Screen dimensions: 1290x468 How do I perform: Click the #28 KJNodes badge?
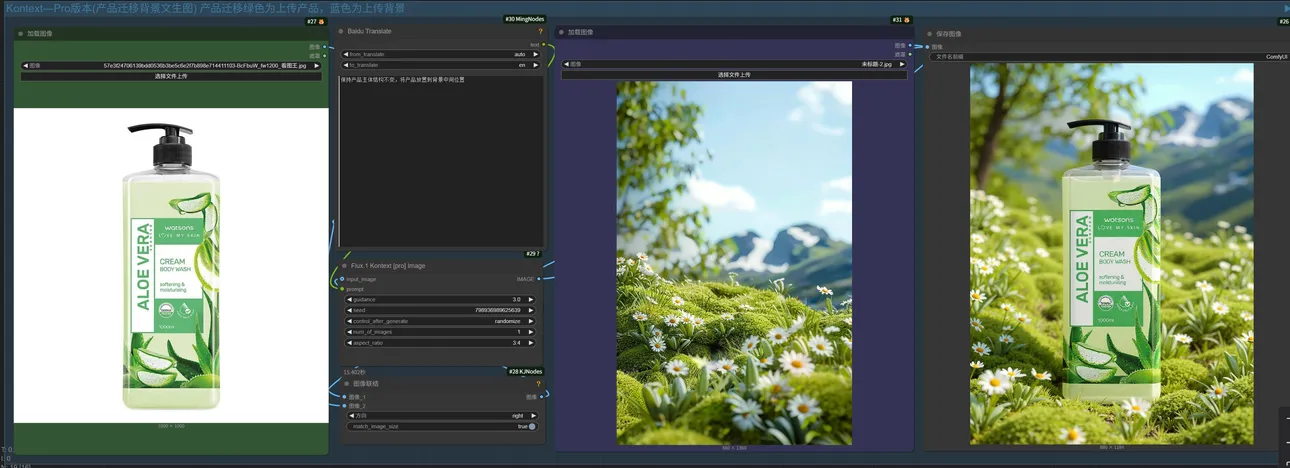point(526,371)
